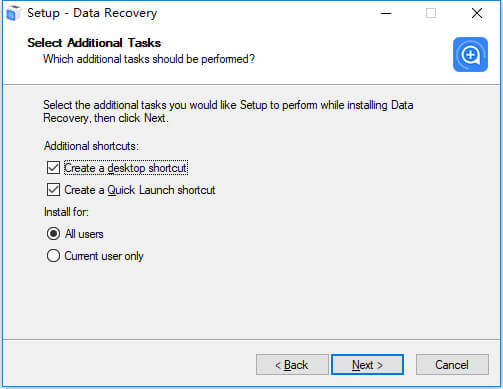Uncheck the Quick Launch shortcut checkbox

point(53,190)
